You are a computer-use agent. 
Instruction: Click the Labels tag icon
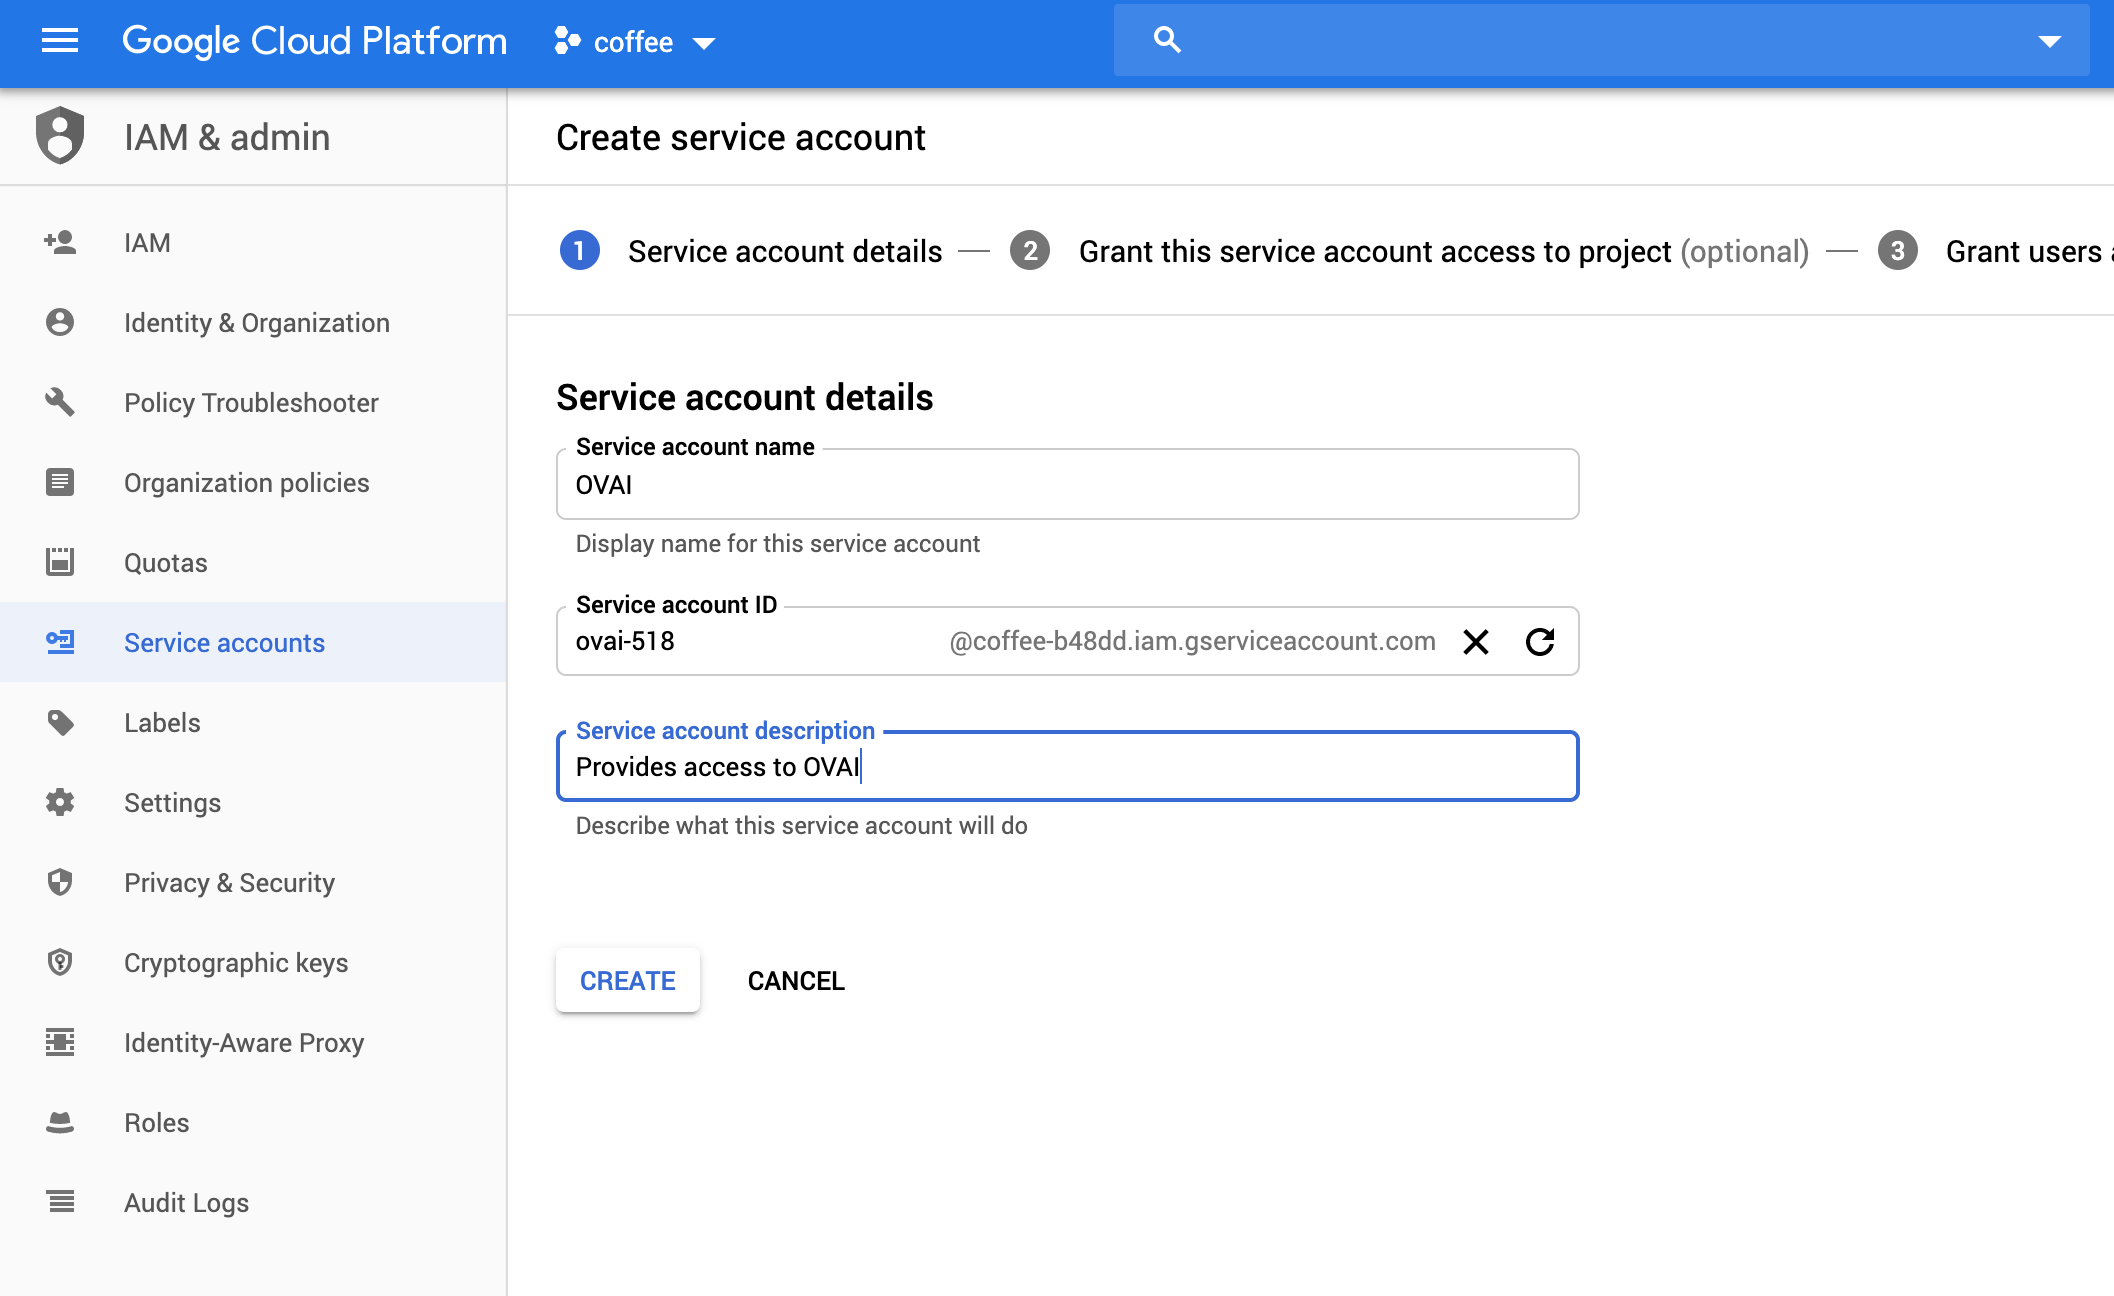[60, 722]
